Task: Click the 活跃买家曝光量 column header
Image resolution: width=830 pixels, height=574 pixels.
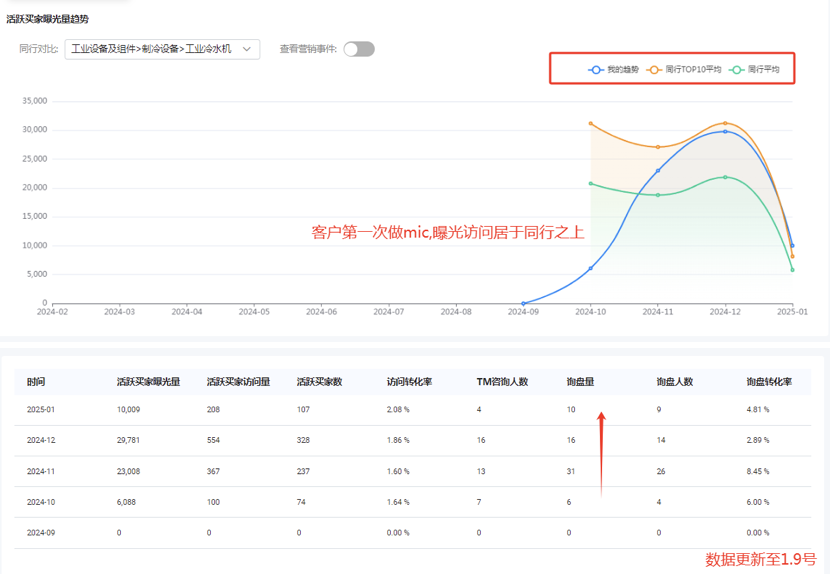Action: pyautogui.click(x=149, y=382)
